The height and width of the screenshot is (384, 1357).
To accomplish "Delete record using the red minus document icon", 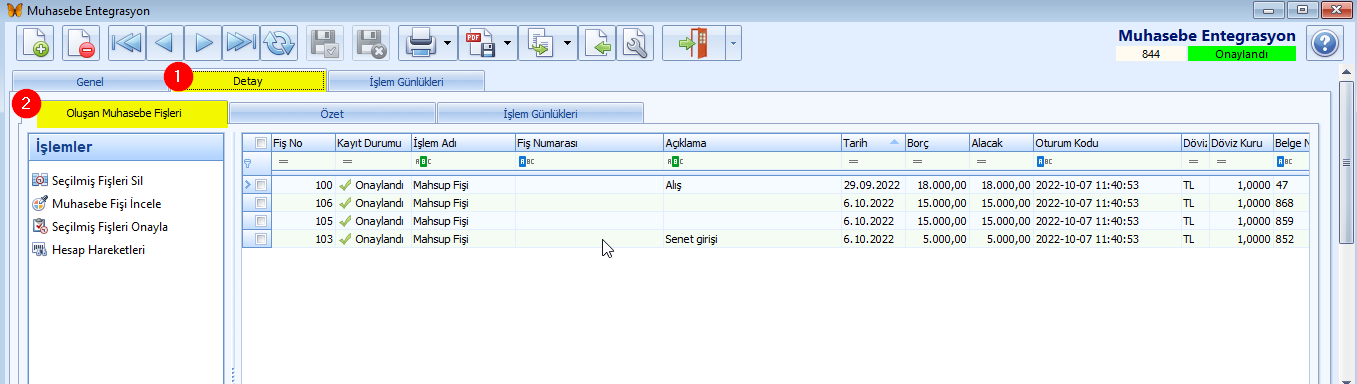I will click(81, 44).
